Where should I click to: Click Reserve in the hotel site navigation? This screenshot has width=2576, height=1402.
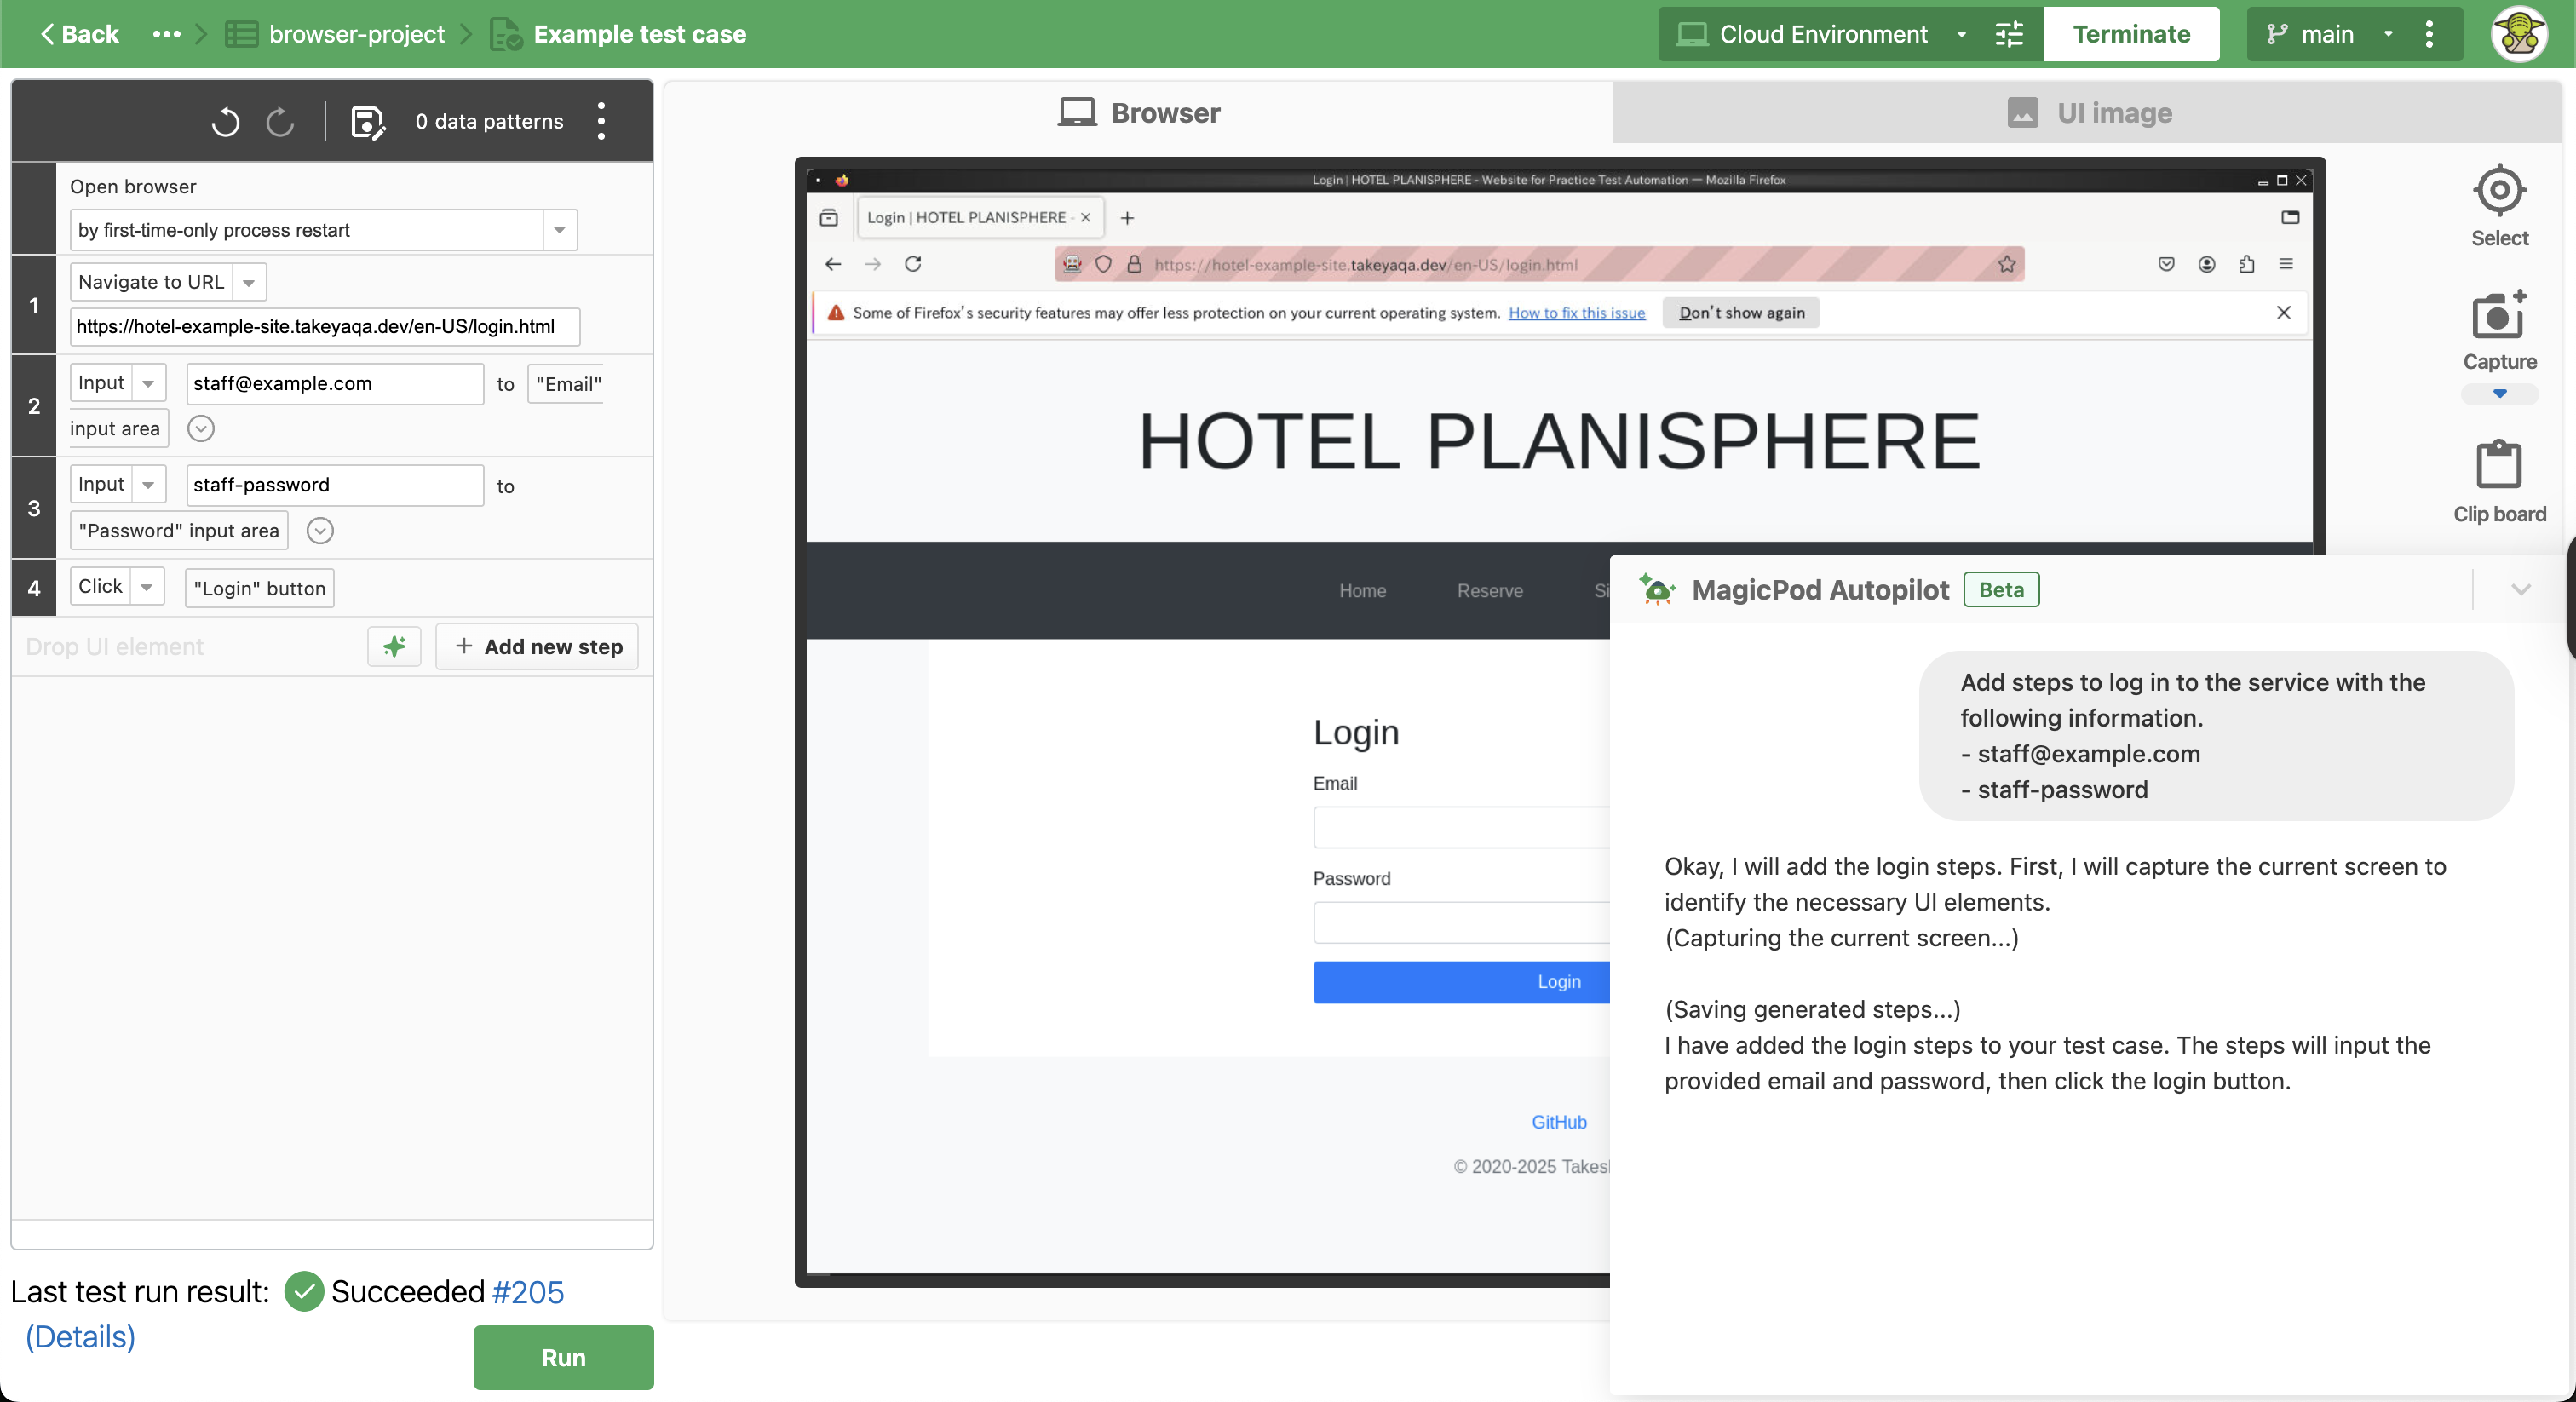1489,591
